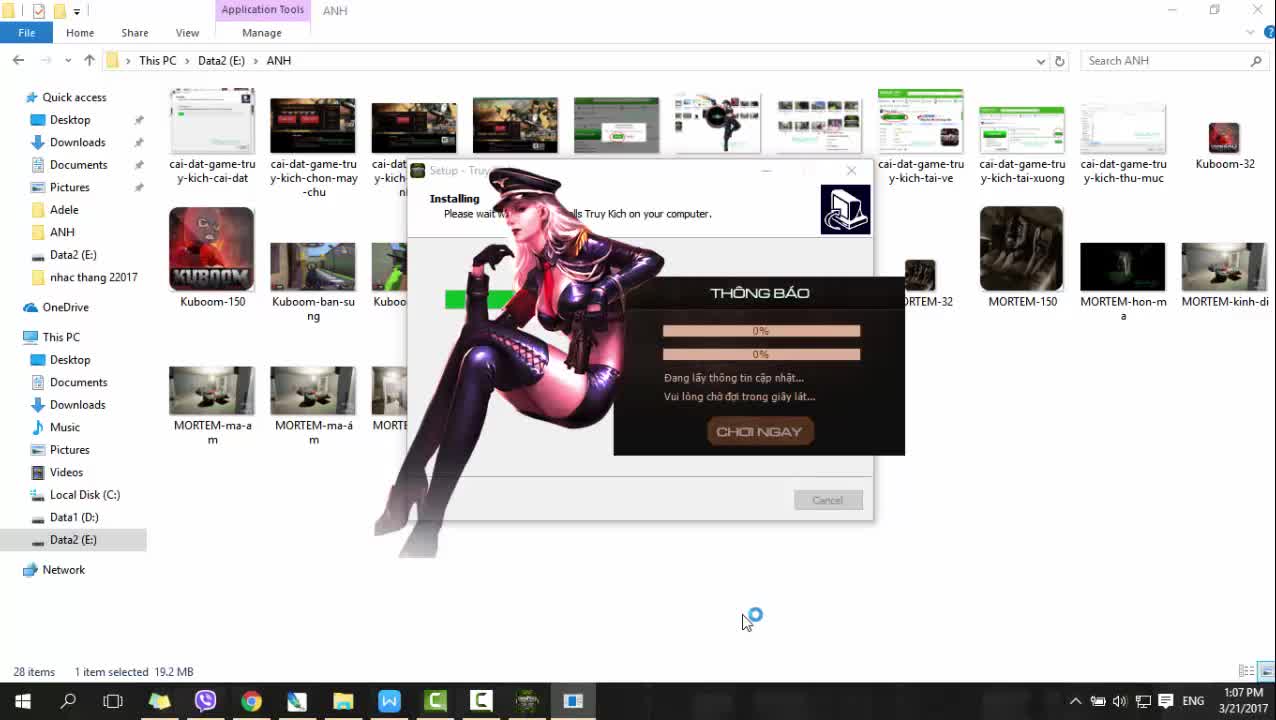Viewport: 1276px width, 720px height.
Task: Open Music under This PC
Action: pyautogui.click(x=65, y=427)
